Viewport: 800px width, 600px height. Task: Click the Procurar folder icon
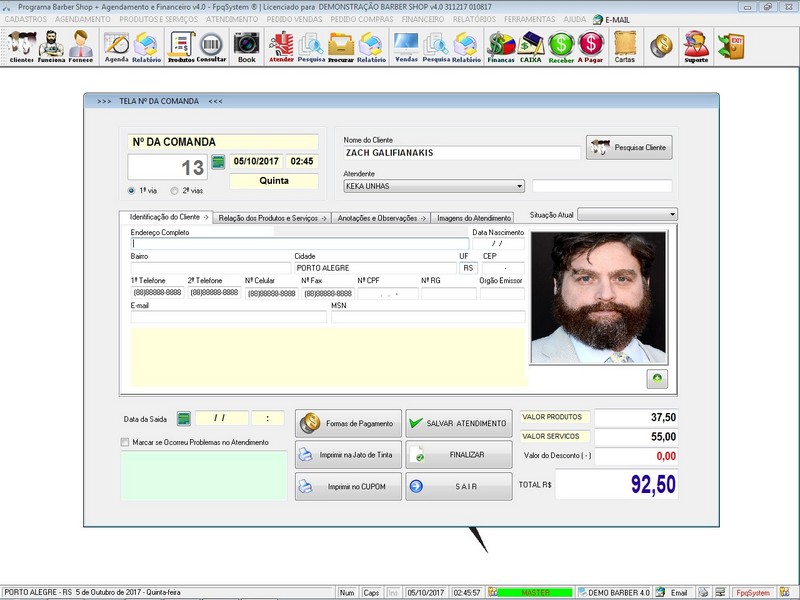[341, 46]
